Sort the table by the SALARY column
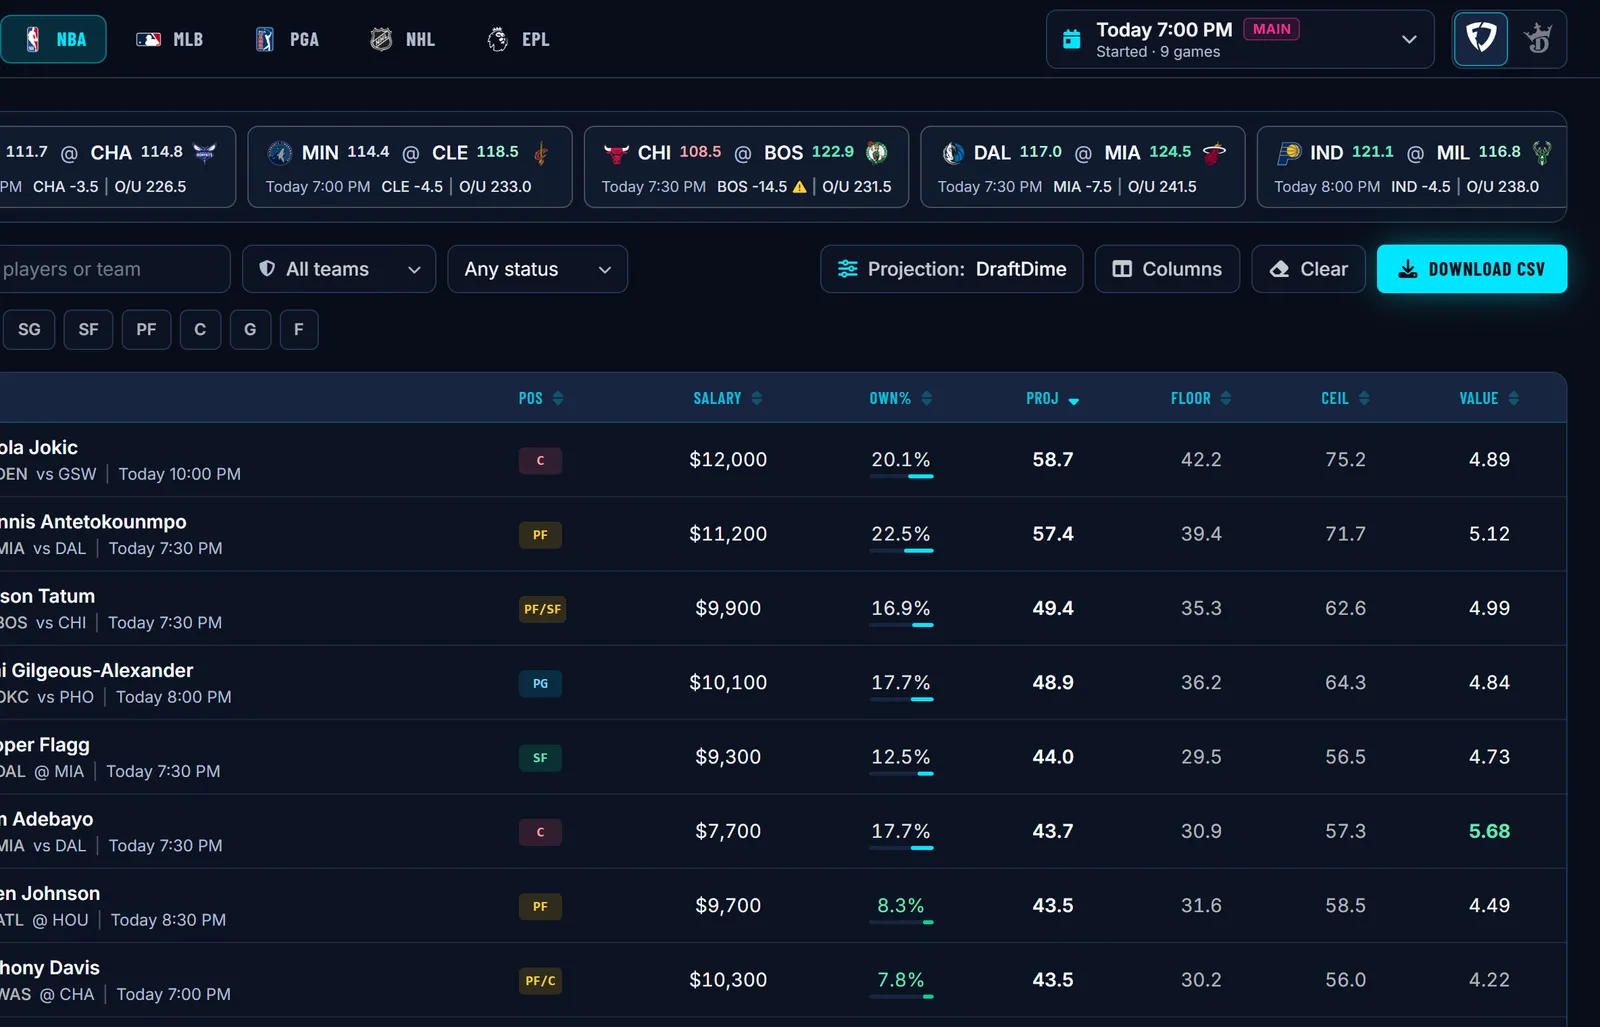The height and width of the screenshot is (1027, 1600). tap(728, 398)
